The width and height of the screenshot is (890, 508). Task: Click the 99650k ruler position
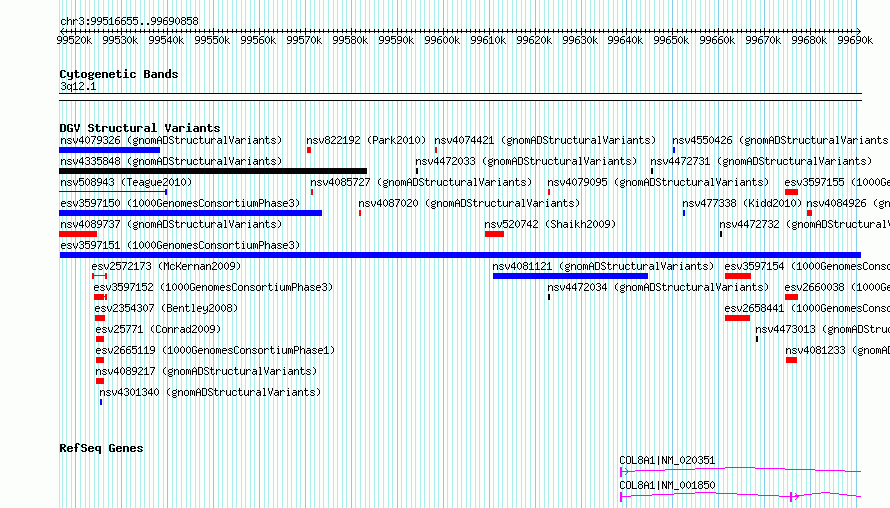671,40
